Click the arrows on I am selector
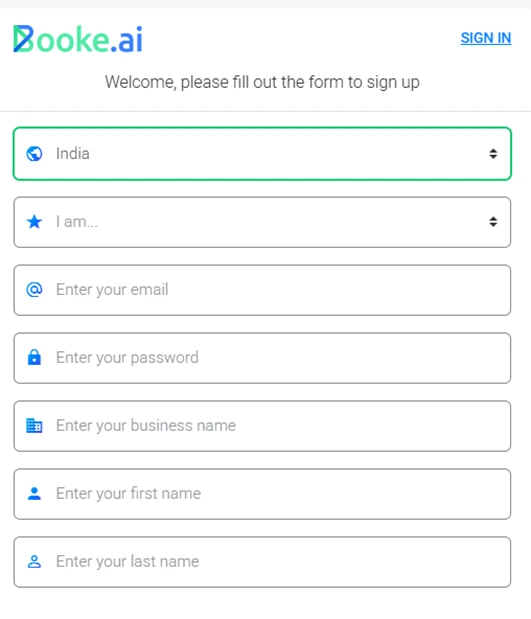531x619 pixels. click(493, 222)
